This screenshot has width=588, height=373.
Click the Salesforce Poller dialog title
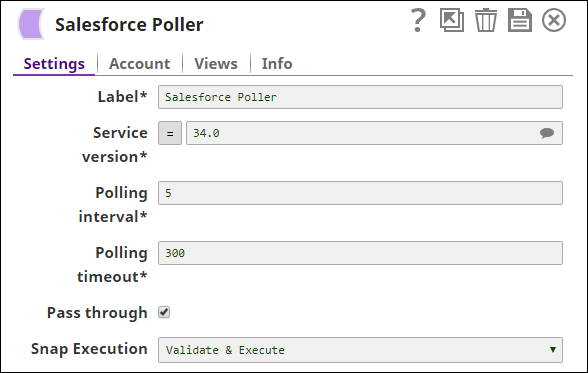tap(129, 25)
